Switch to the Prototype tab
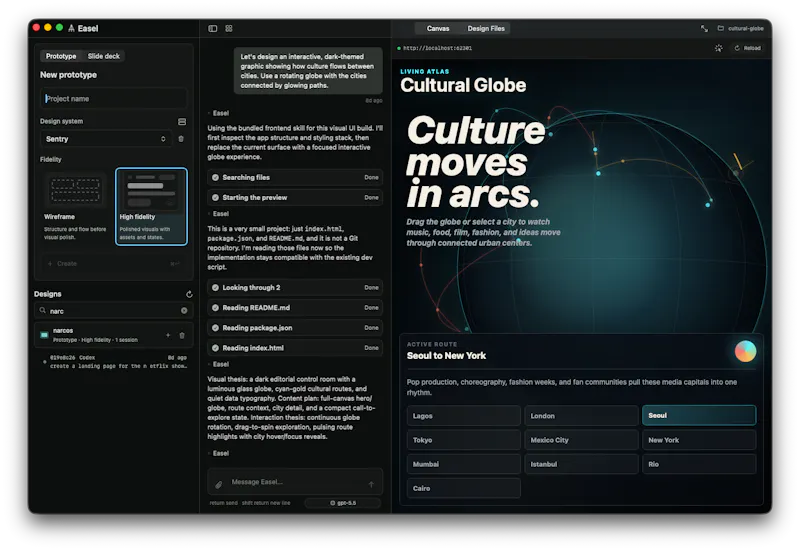 (61, 56)
